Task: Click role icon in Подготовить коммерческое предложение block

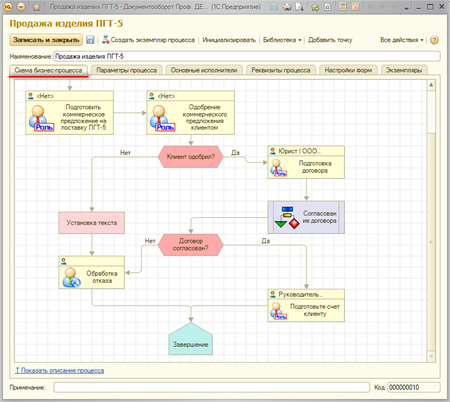Action: (x=41, y=118)
